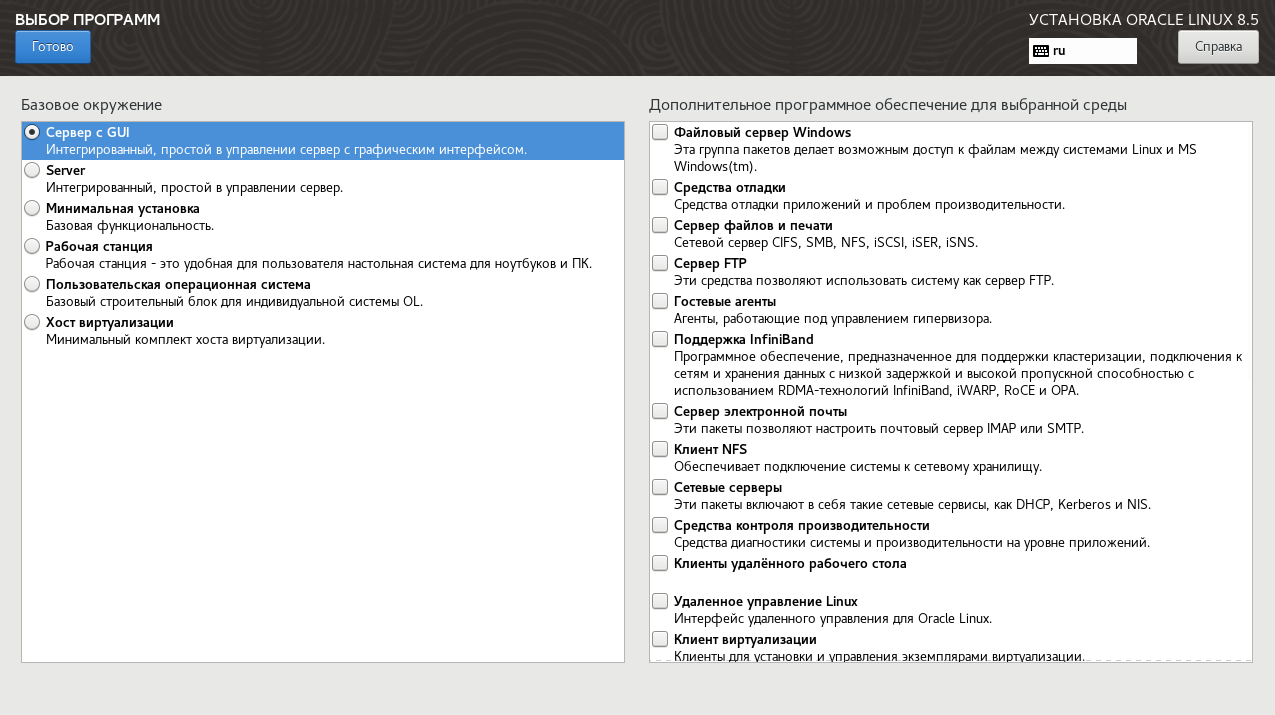Choose Рабочая станция radio button

point(32,246)
